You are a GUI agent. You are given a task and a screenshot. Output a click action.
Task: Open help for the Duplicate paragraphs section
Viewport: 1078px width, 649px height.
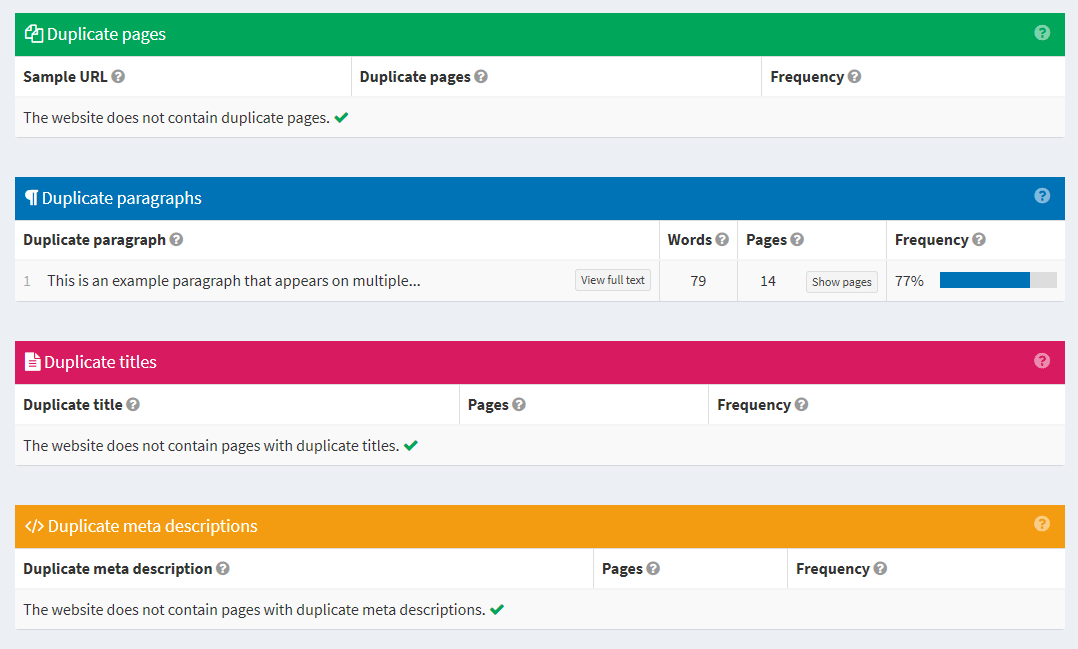[1042, 196]
